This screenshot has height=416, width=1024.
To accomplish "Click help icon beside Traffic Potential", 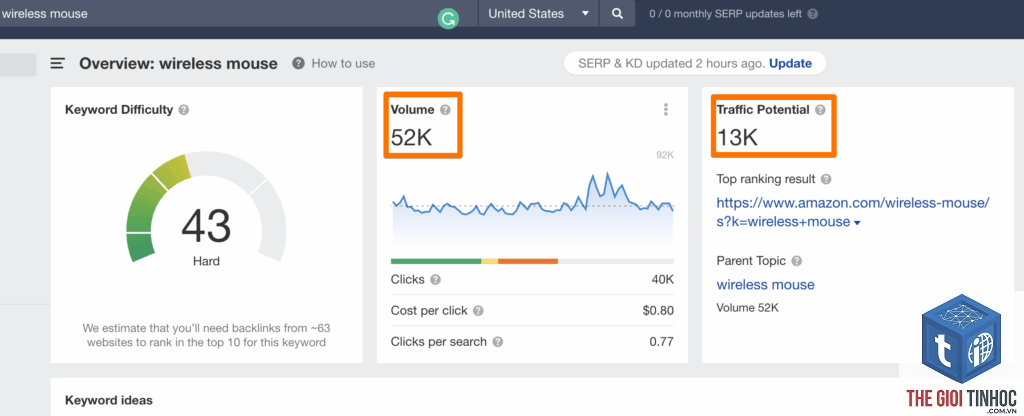I will (820, 110).
